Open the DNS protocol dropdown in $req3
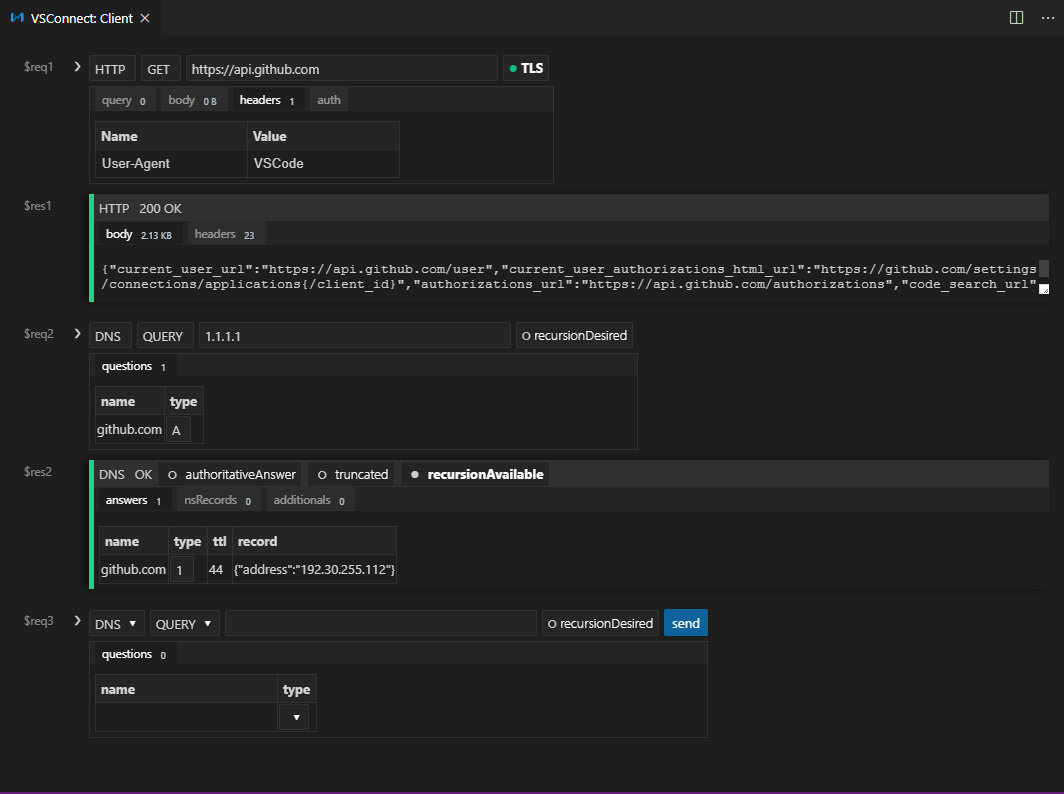The image size is (1064, 794). [x=116, y=622]
